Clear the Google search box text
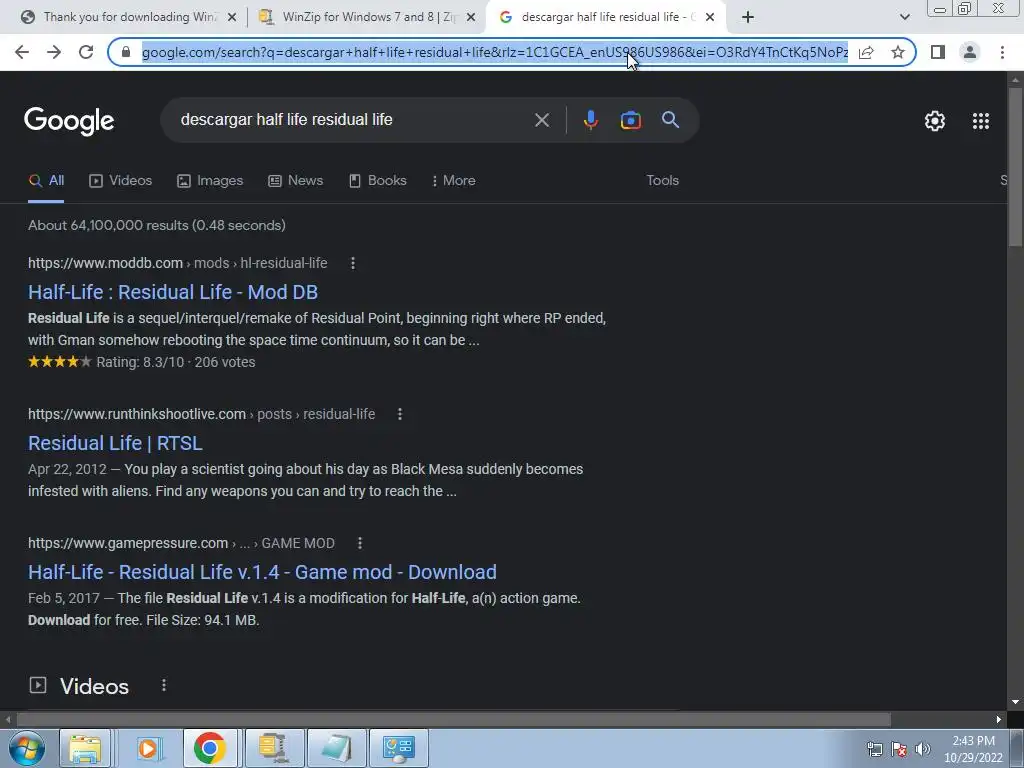Viewport: 1024px width, 768px height. [x=541, y=120]
